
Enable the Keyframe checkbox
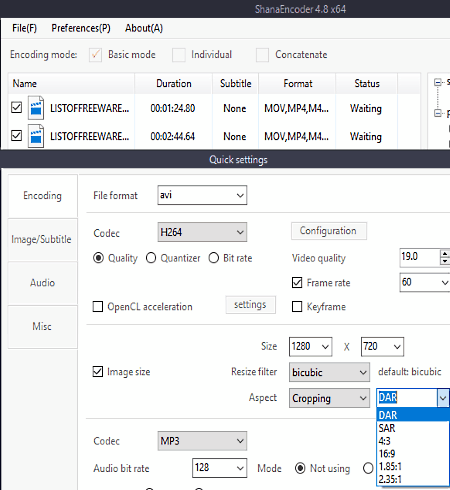click(x=297, y=306)
